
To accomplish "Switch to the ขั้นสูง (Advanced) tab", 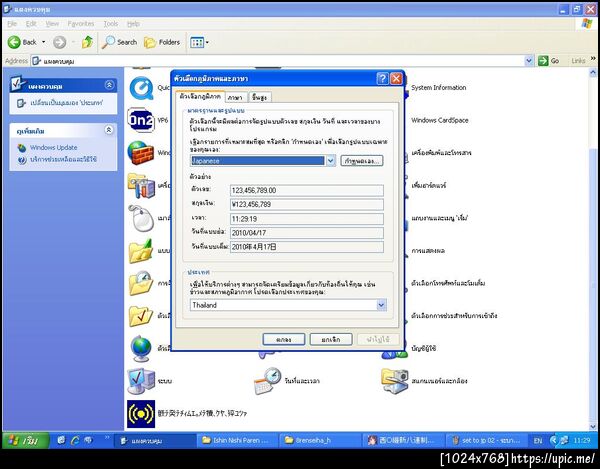I will click(x=259, y=98).
